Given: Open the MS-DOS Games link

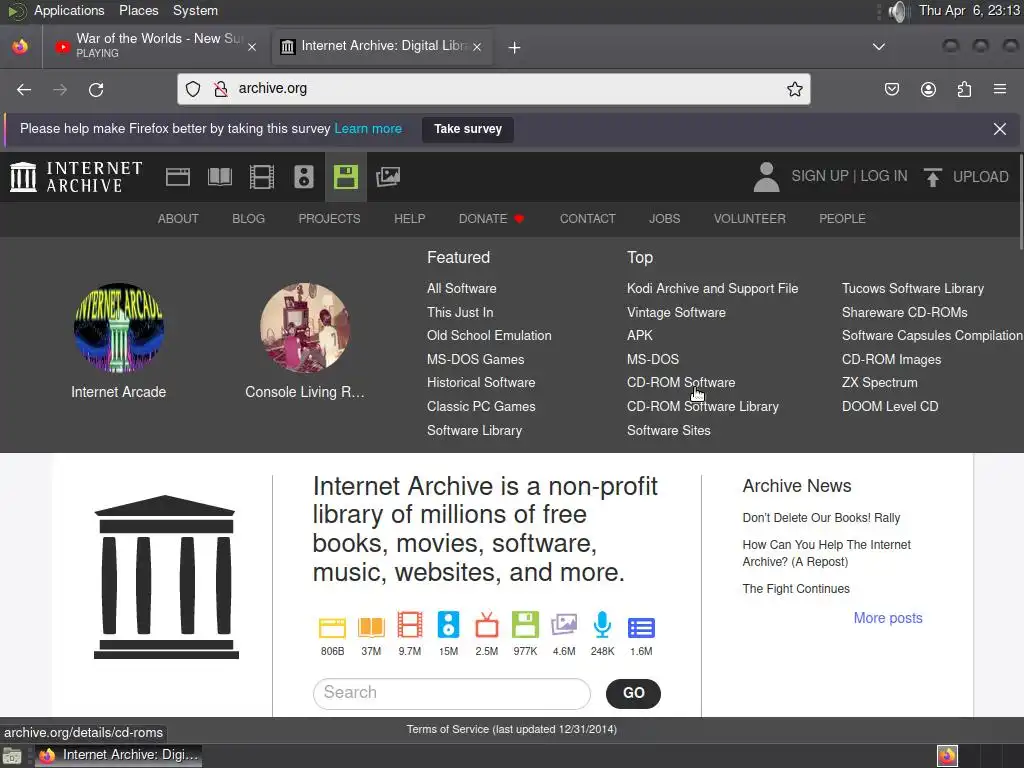Looking at the screenshot, I should (x=475, y=359).
